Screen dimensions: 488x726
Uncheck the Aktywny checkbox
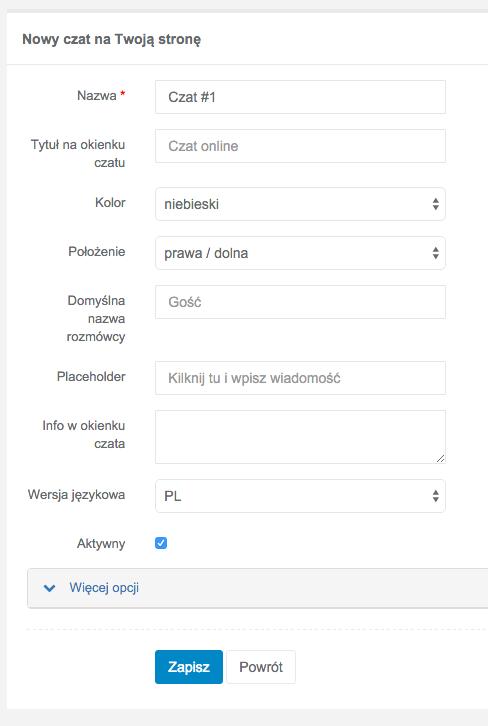click(161, 543)
